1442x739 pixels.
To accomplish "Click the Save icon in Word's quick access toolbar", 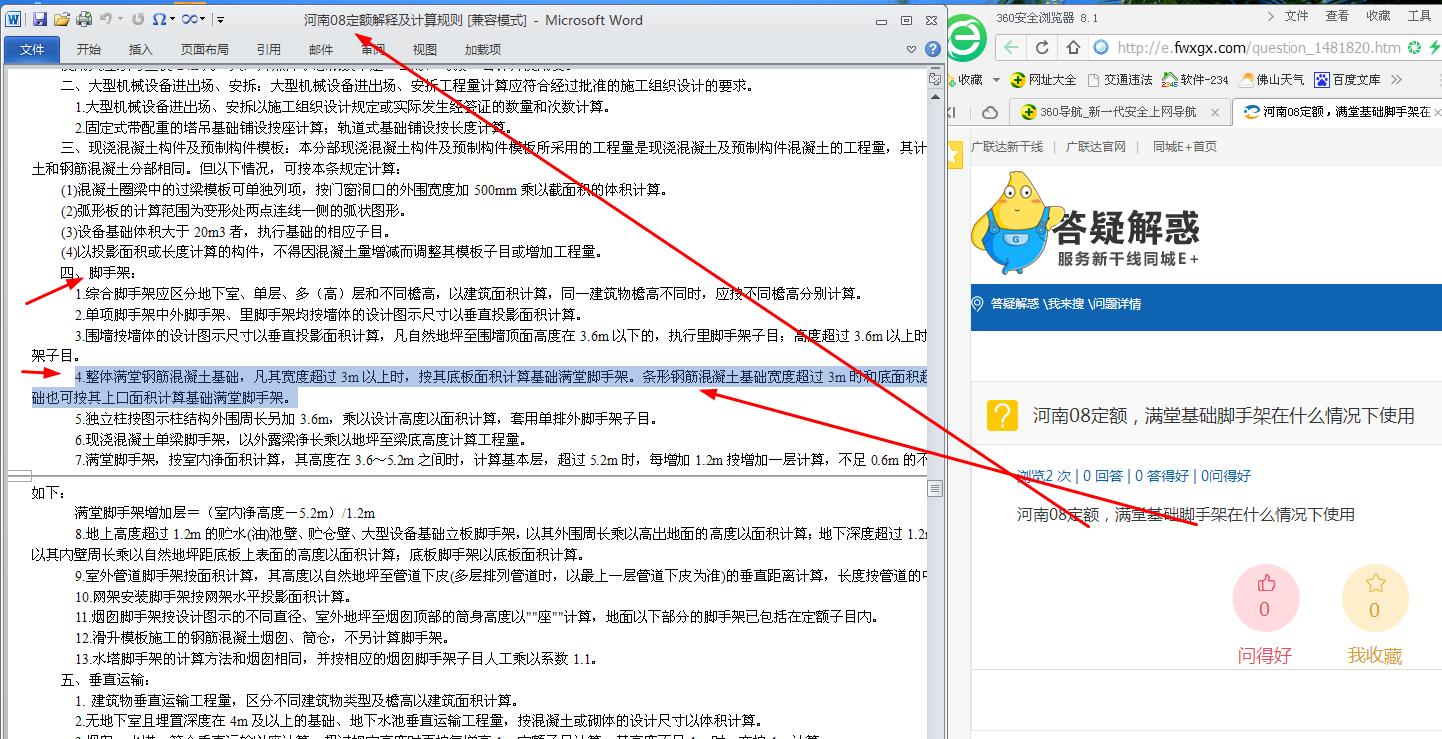I will click(40, 19).
